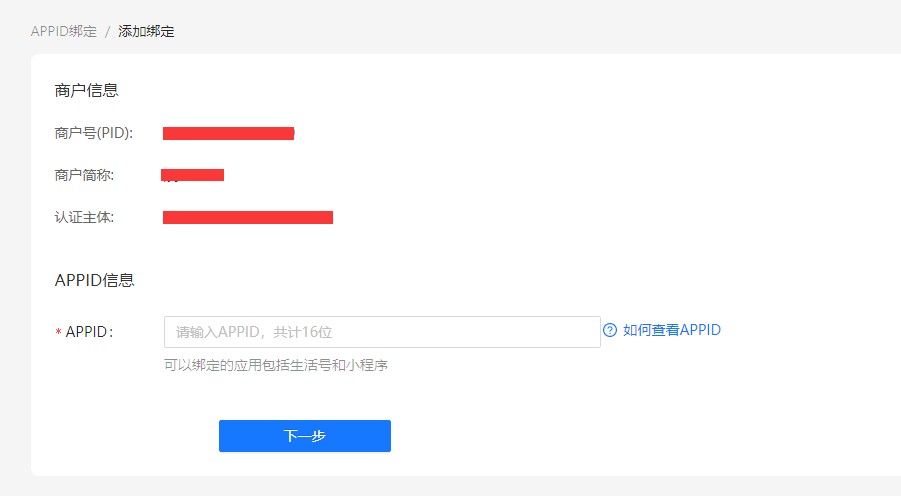Click the 下一步 button
This screenshot has width=901, height=496.
305,436
